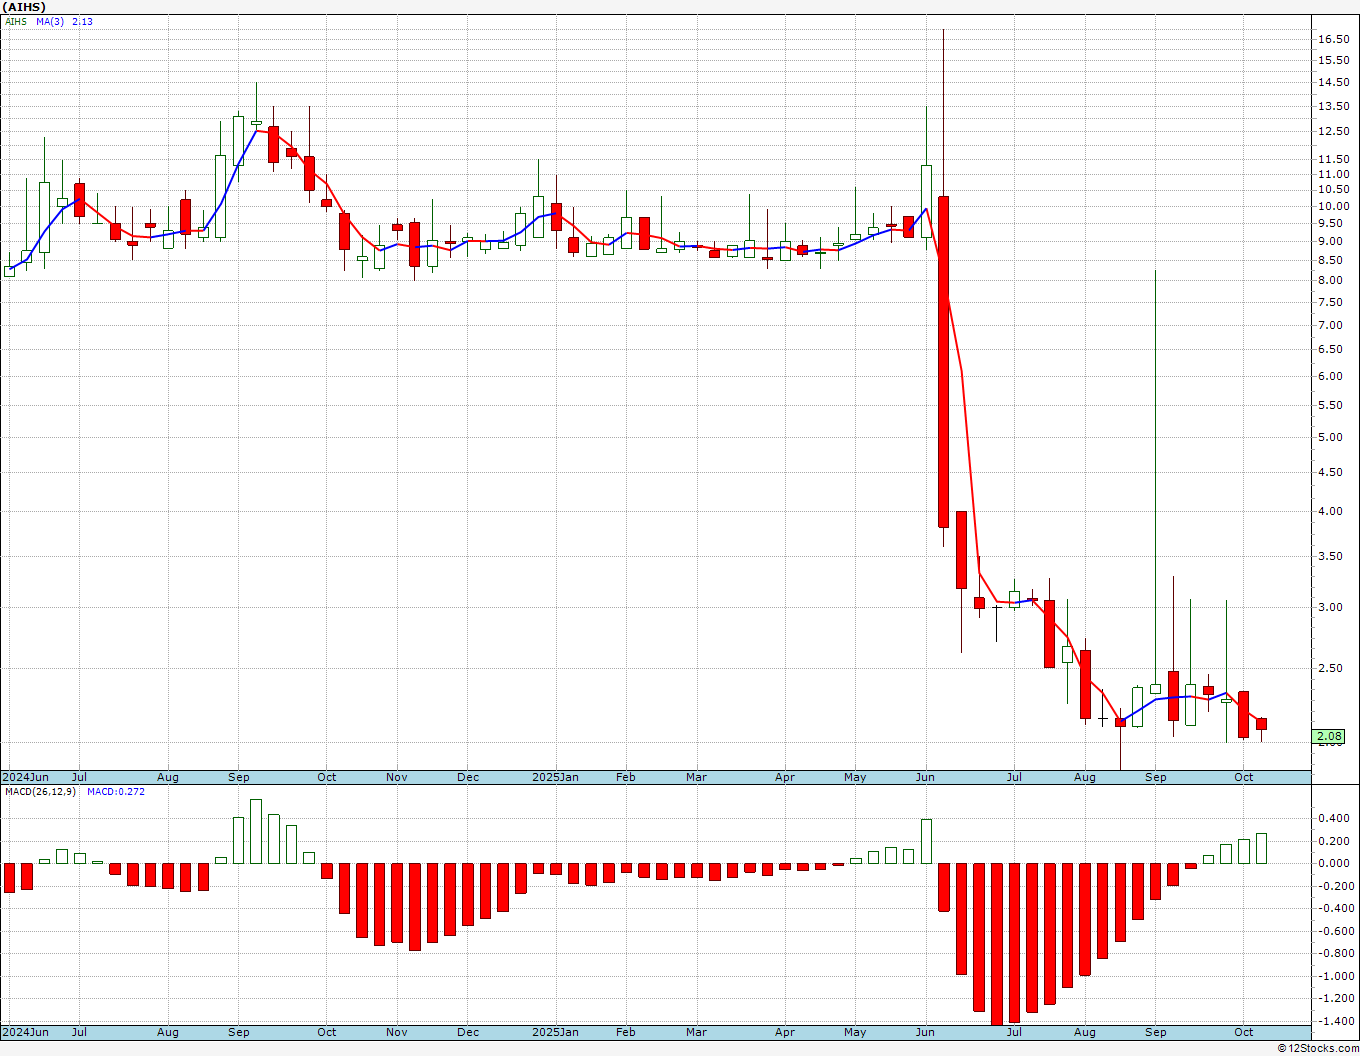This screenshot has height=1056, width=1360.
Task: Select the 10.00 price axis label
Action: (x=1333, y=206)
